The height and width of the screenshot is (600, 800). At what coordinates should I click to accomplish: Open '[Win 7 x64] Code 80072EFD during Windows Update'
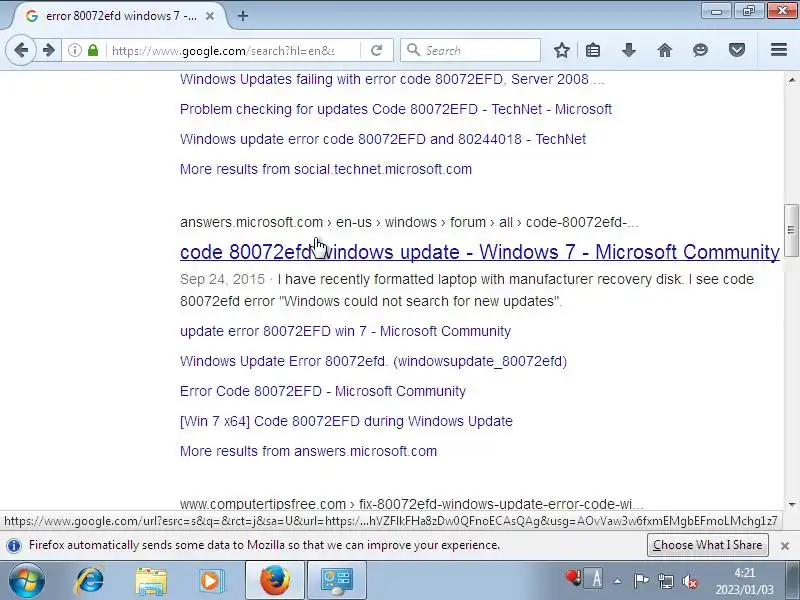[x=346, y=421]
